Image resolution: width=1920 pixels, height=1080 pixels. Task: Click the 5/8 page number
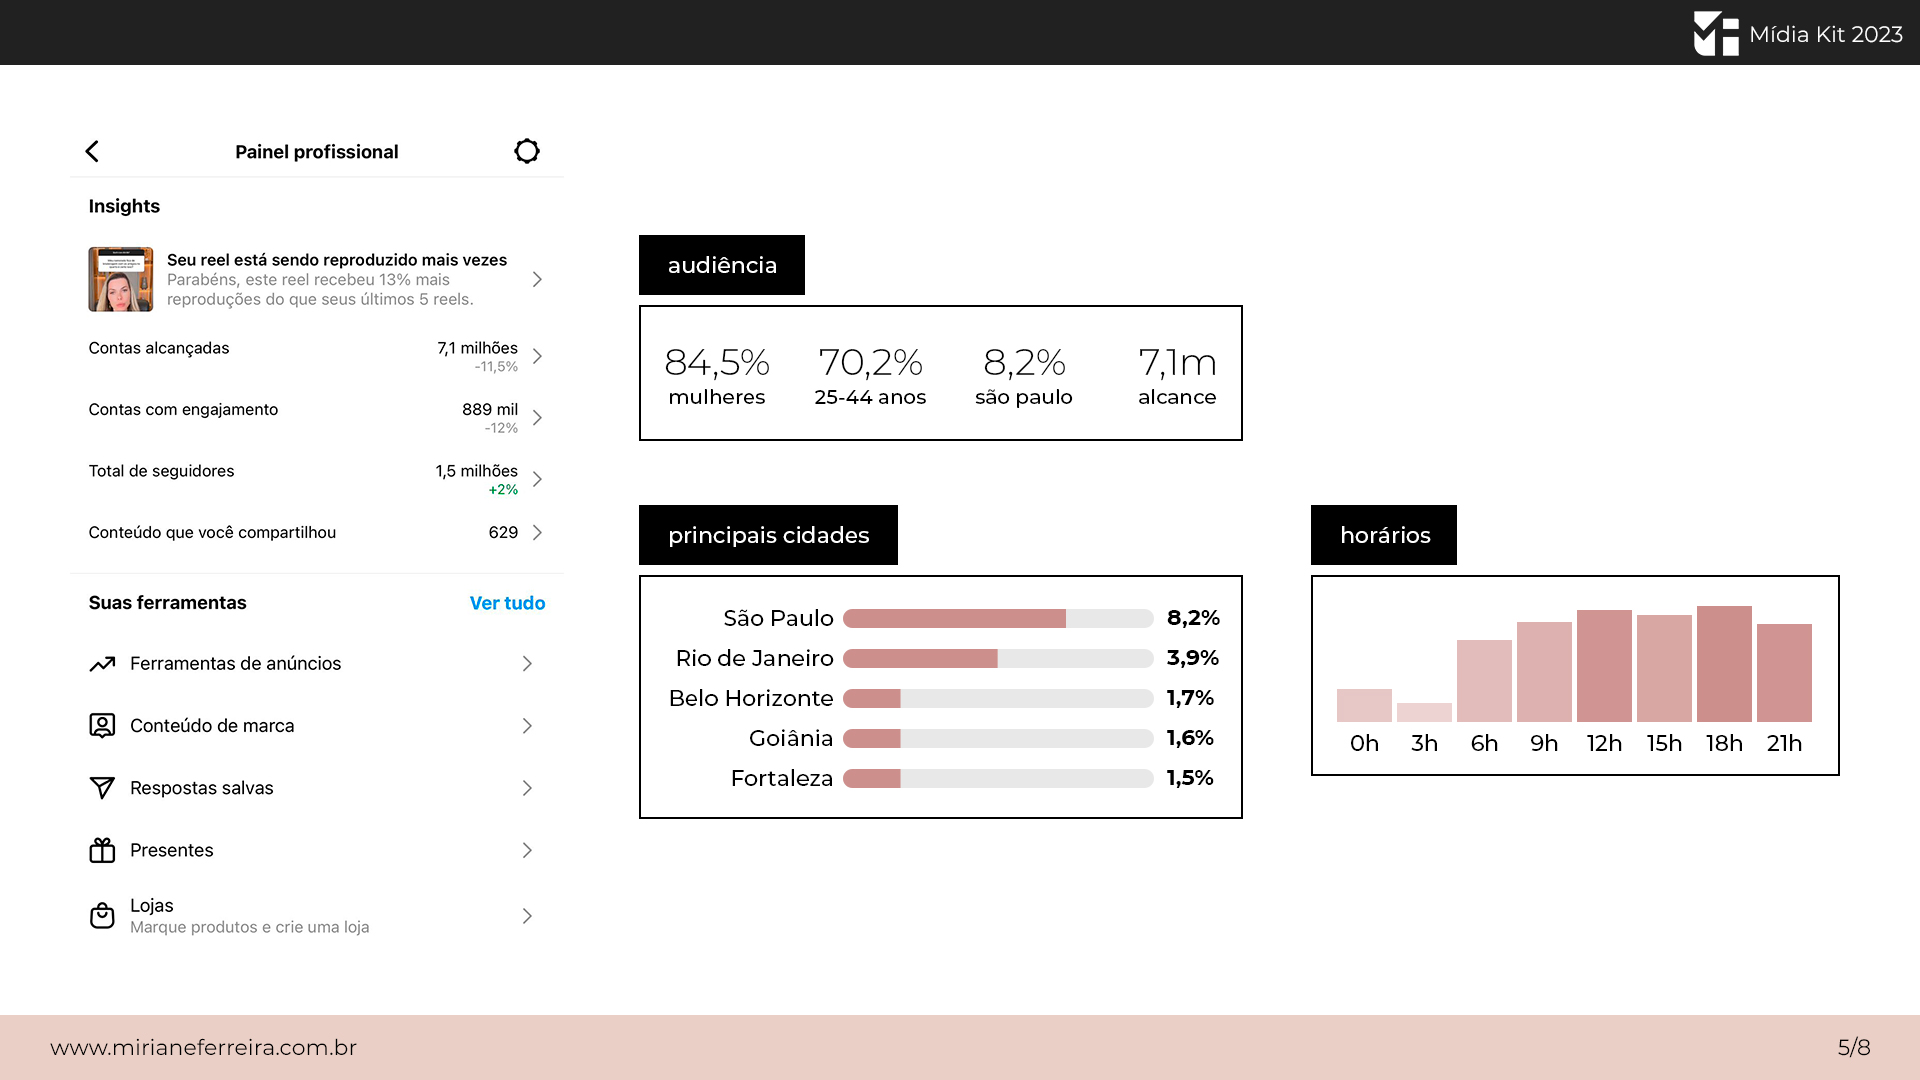(x=1854, y=1047)
